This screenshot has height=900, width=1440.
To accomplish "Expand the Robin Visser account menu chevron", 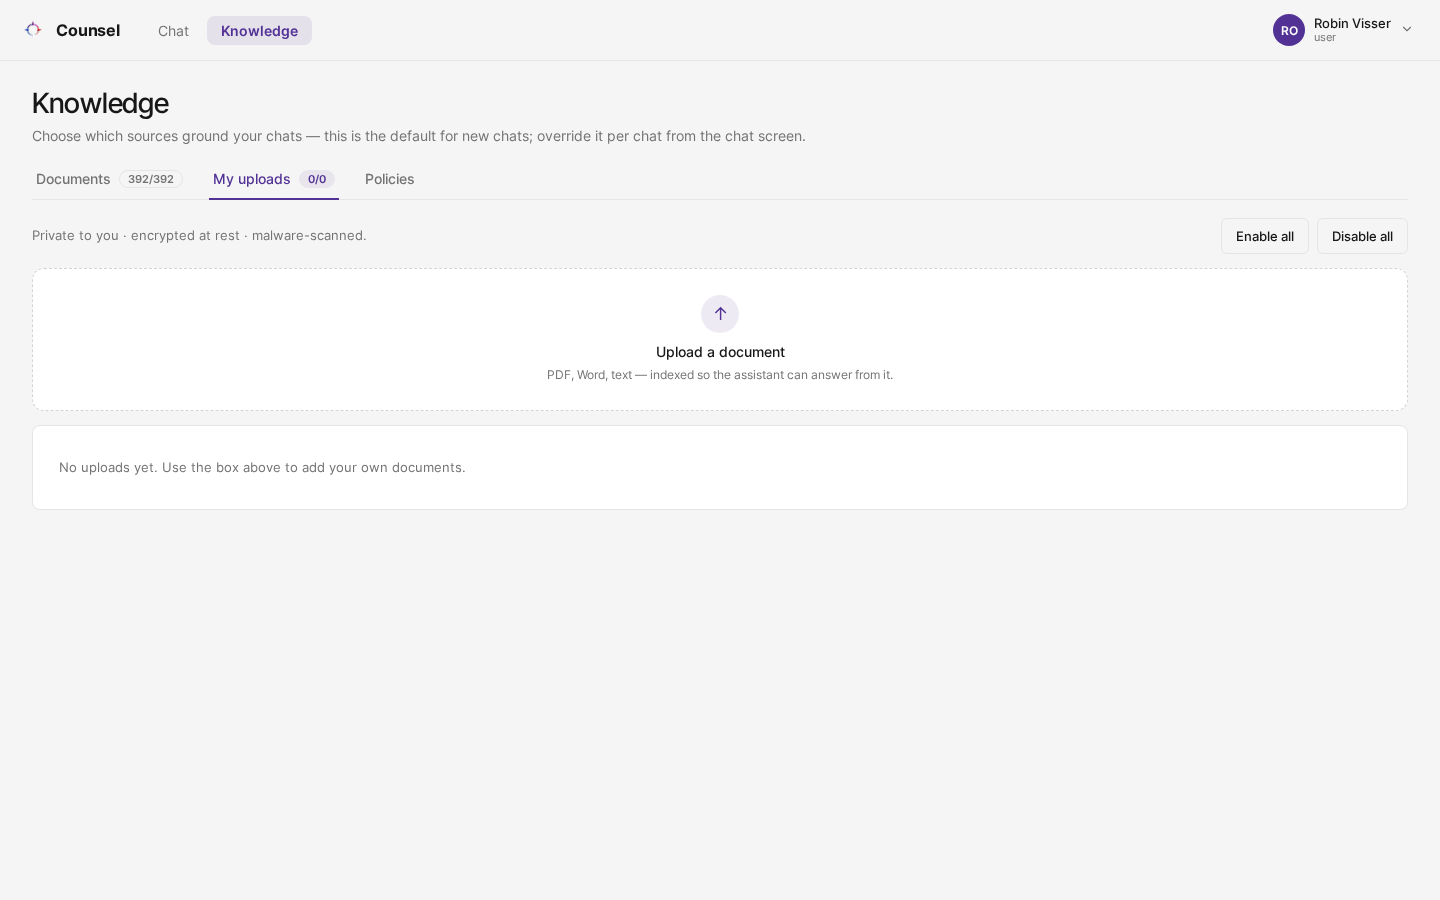I will 1407,30.
